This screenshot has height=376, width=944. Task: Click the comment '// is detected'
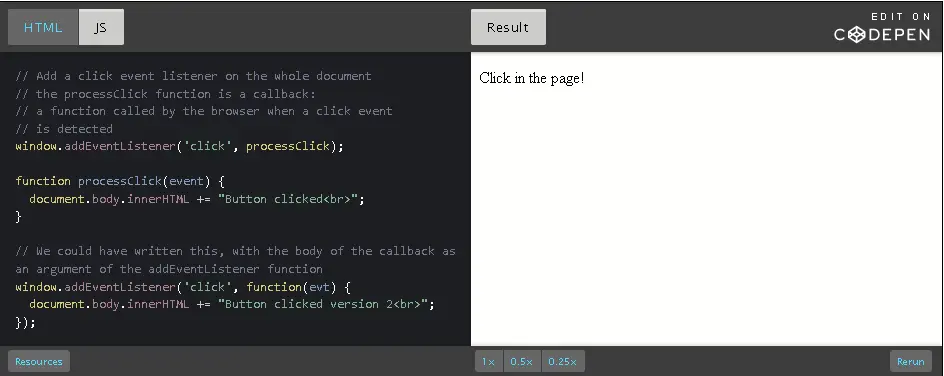click(x=64, y=129)
